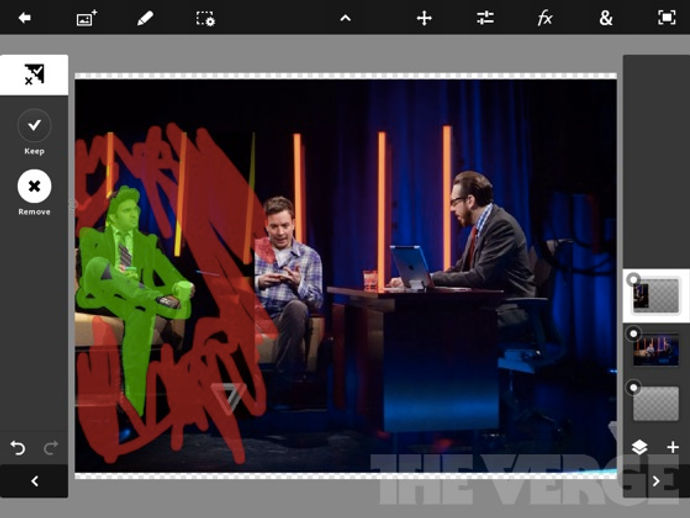Tap the back arrow in the top bar

point(25,18)
